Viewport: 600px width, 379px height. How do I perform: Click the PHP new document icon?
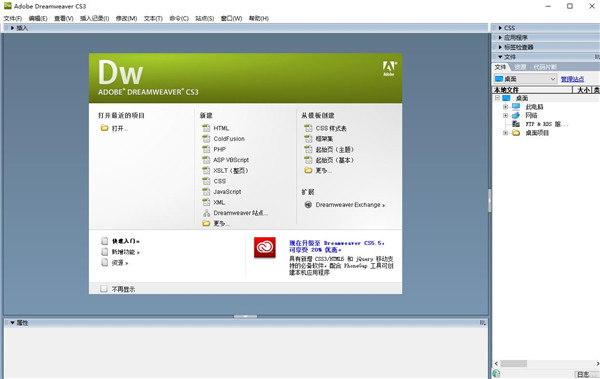[206, 149]
